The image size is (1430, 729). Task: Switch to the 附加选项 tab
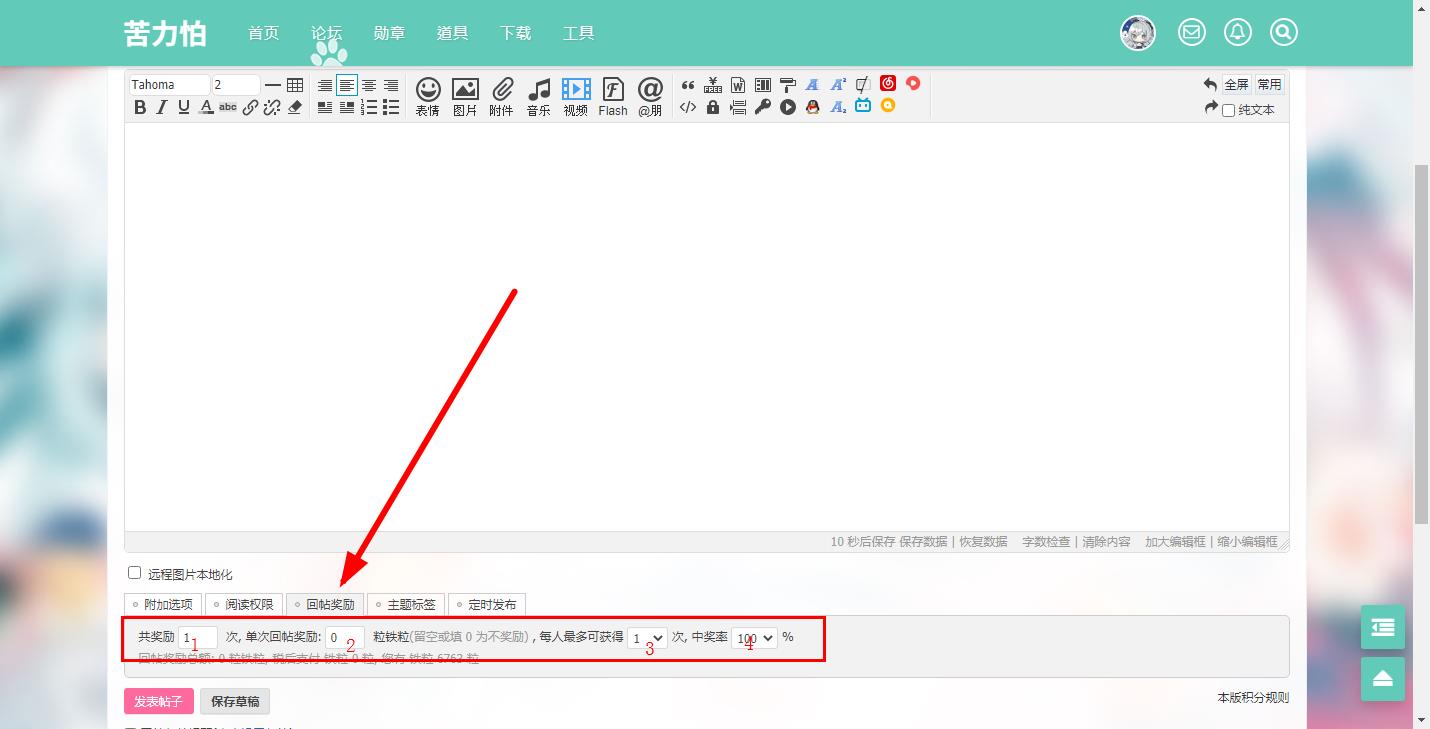[163, 604]
